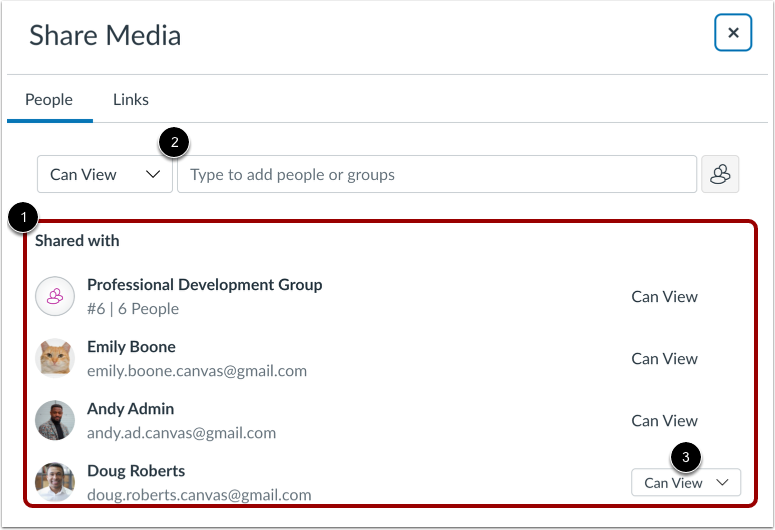Select Professional Development Group name
The height and width of the screenshot is (530, 775).
pos(205,285)
